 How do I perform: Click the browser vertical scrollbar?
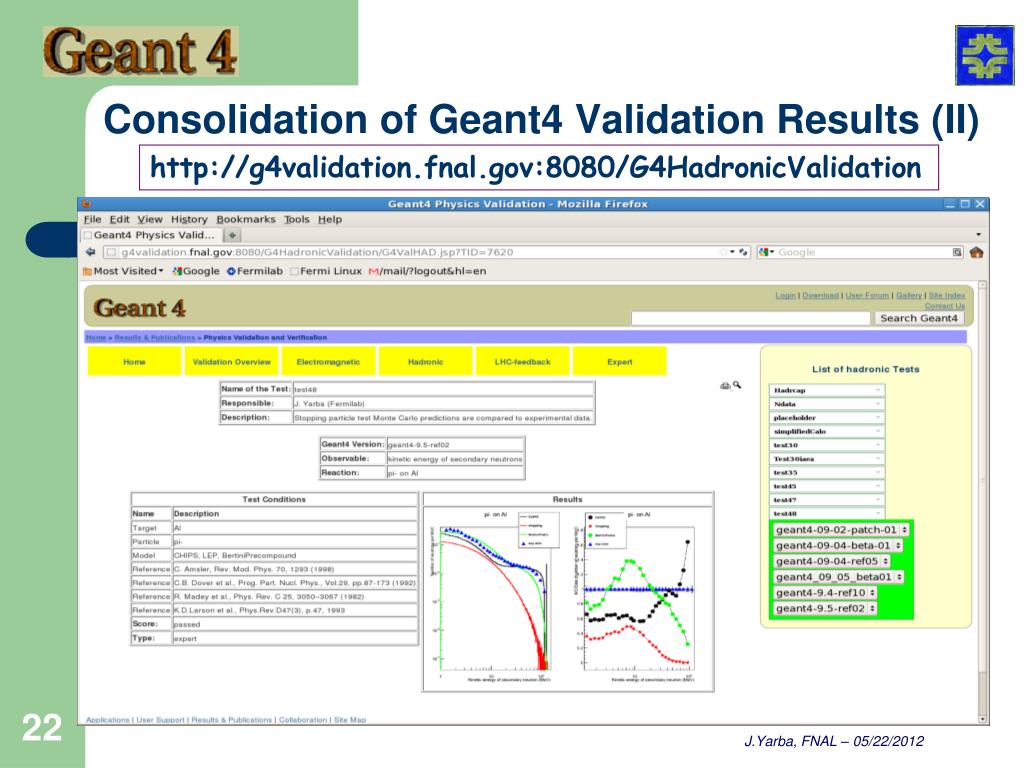pyautogui.click(x=983, y=503)
